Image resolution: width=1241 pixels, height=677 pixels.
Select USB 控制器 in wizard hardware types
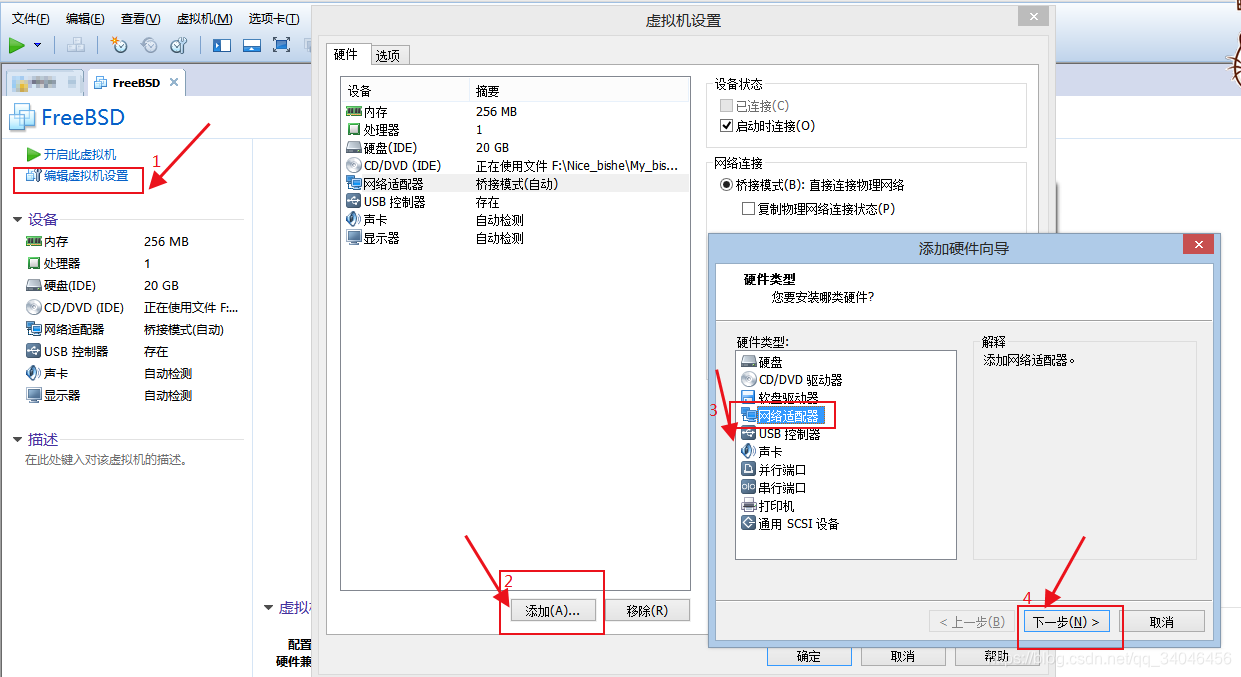pyautogui.click(x=781, y=434)
